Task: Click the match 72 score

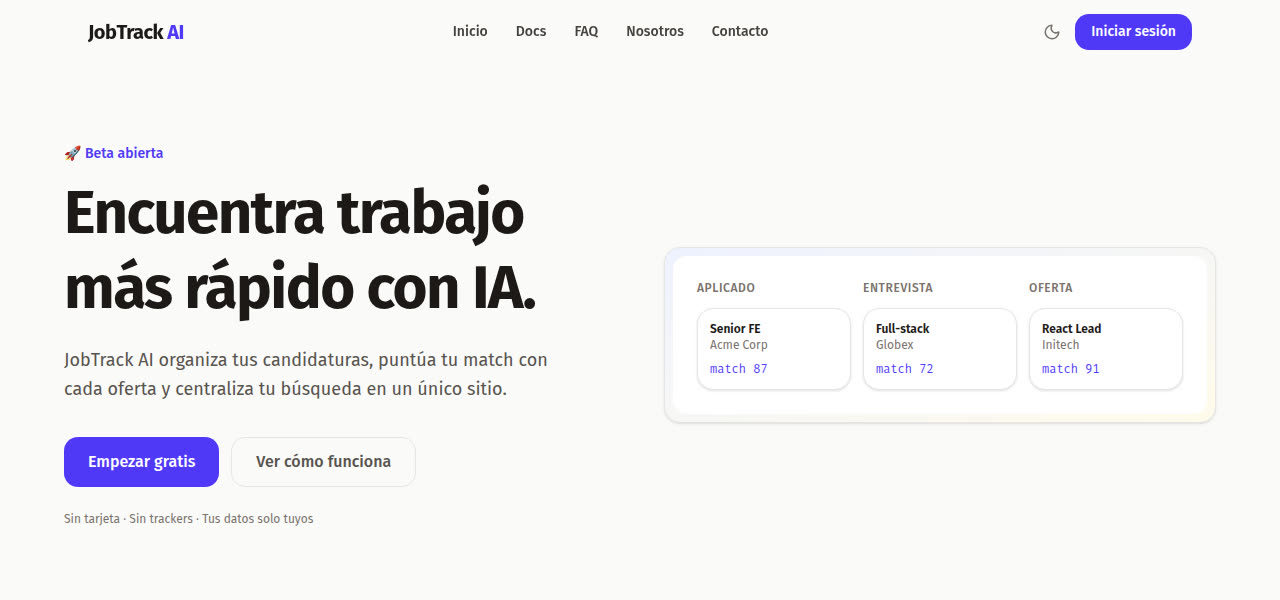Action: pyautogui.click(x=905, y=369)
